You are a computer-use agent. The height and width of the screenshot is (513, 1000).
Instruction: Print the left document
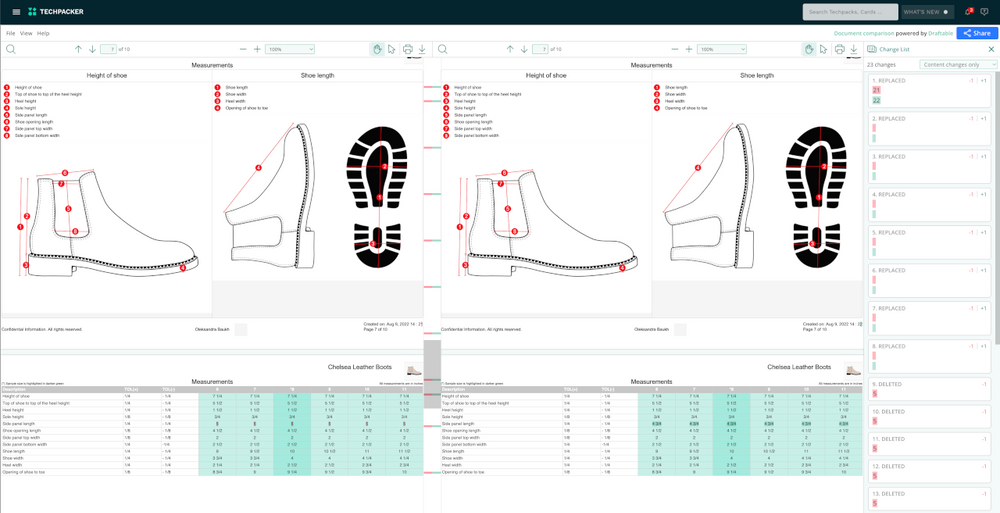(x=408, y=49)
